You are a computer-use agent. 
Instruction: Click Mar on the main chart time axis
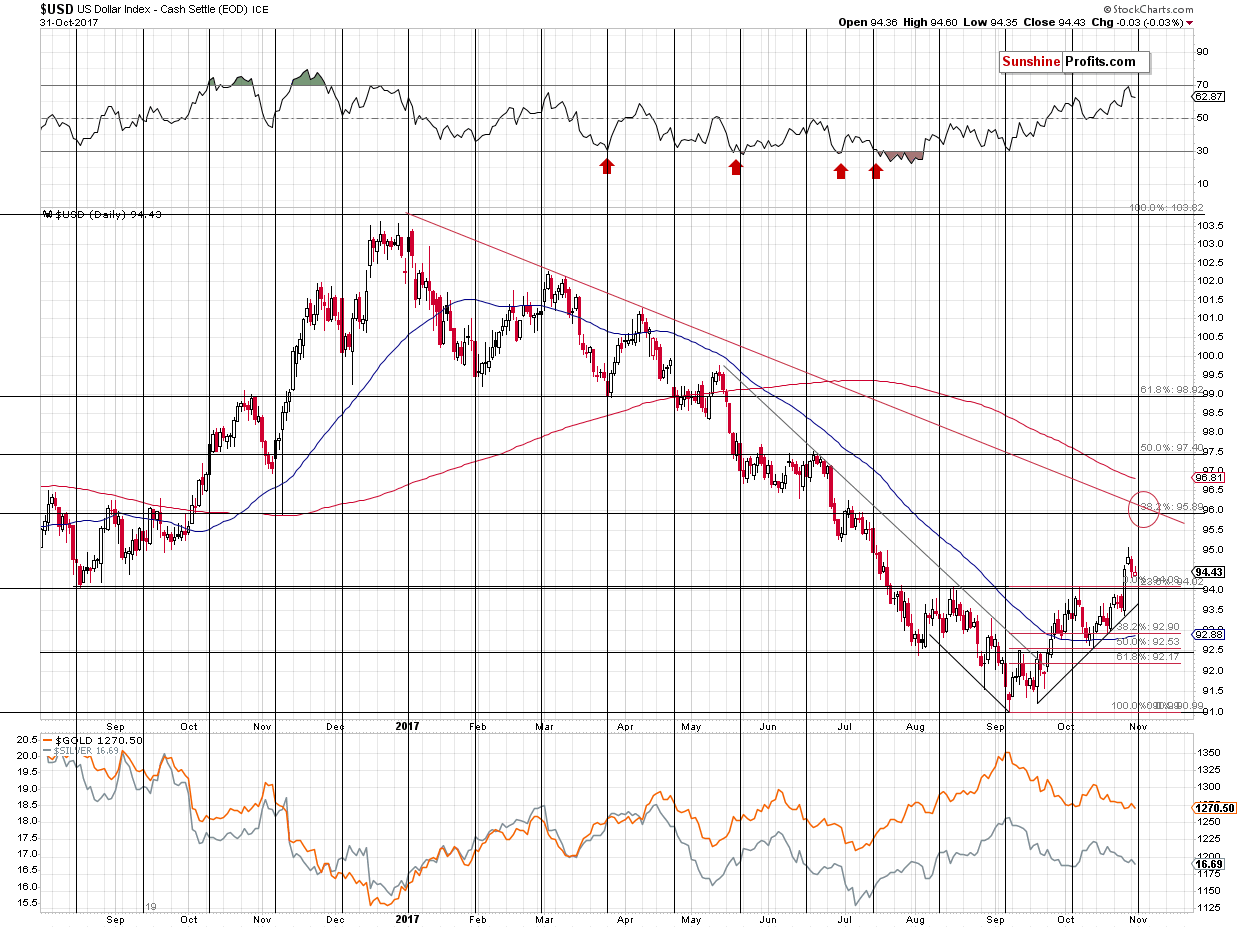(543, 727)
